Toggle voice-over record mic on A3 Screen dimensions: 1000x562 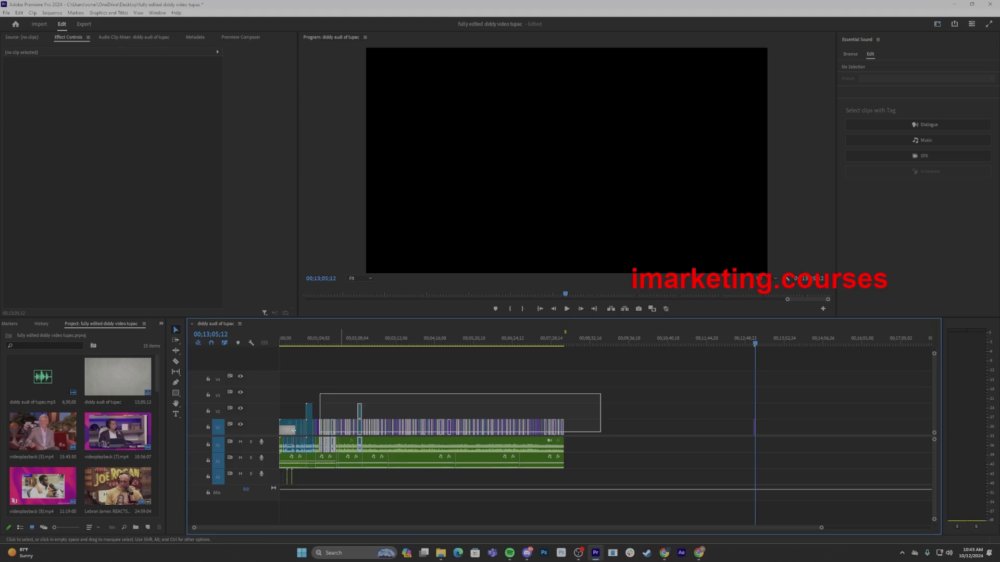pos(261,473)
